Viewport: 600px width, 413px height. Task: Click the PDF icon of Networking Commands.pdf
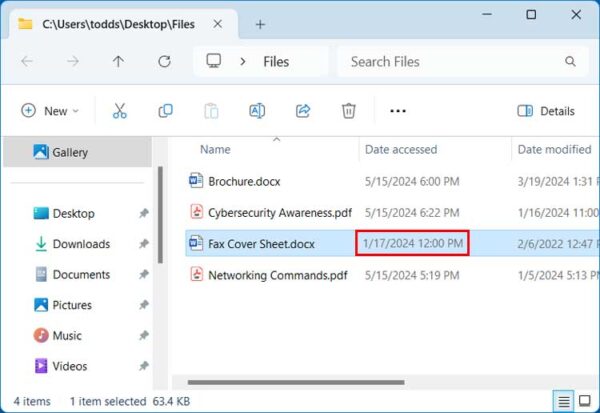click(x=197, y=274)
